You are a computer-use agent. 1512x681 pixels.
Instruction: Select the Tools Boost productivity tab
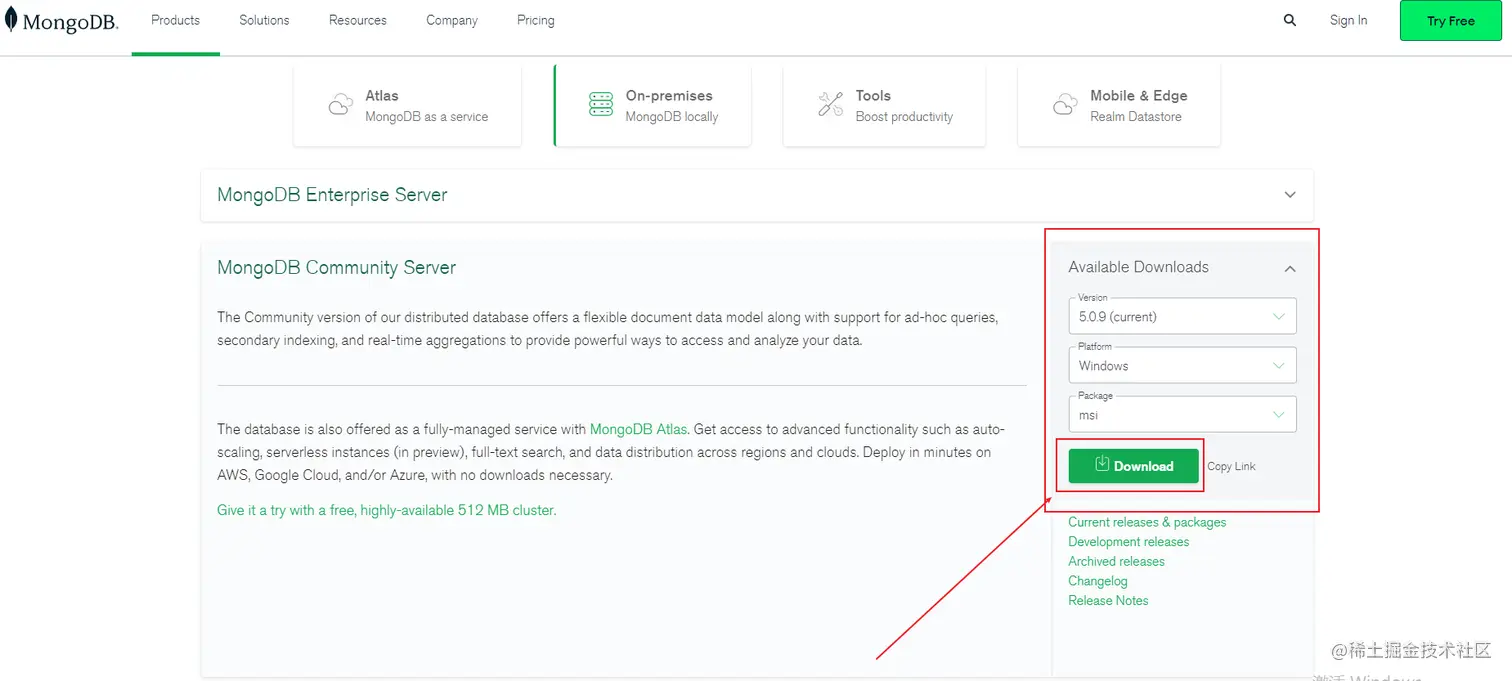tap(884, 105)
